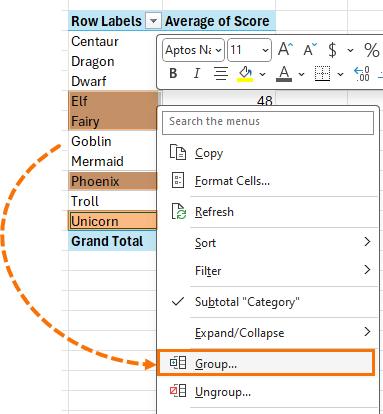Screen dimensions: 383x414
Task: Increase font size with large A icon
Action: click(285, 50)
